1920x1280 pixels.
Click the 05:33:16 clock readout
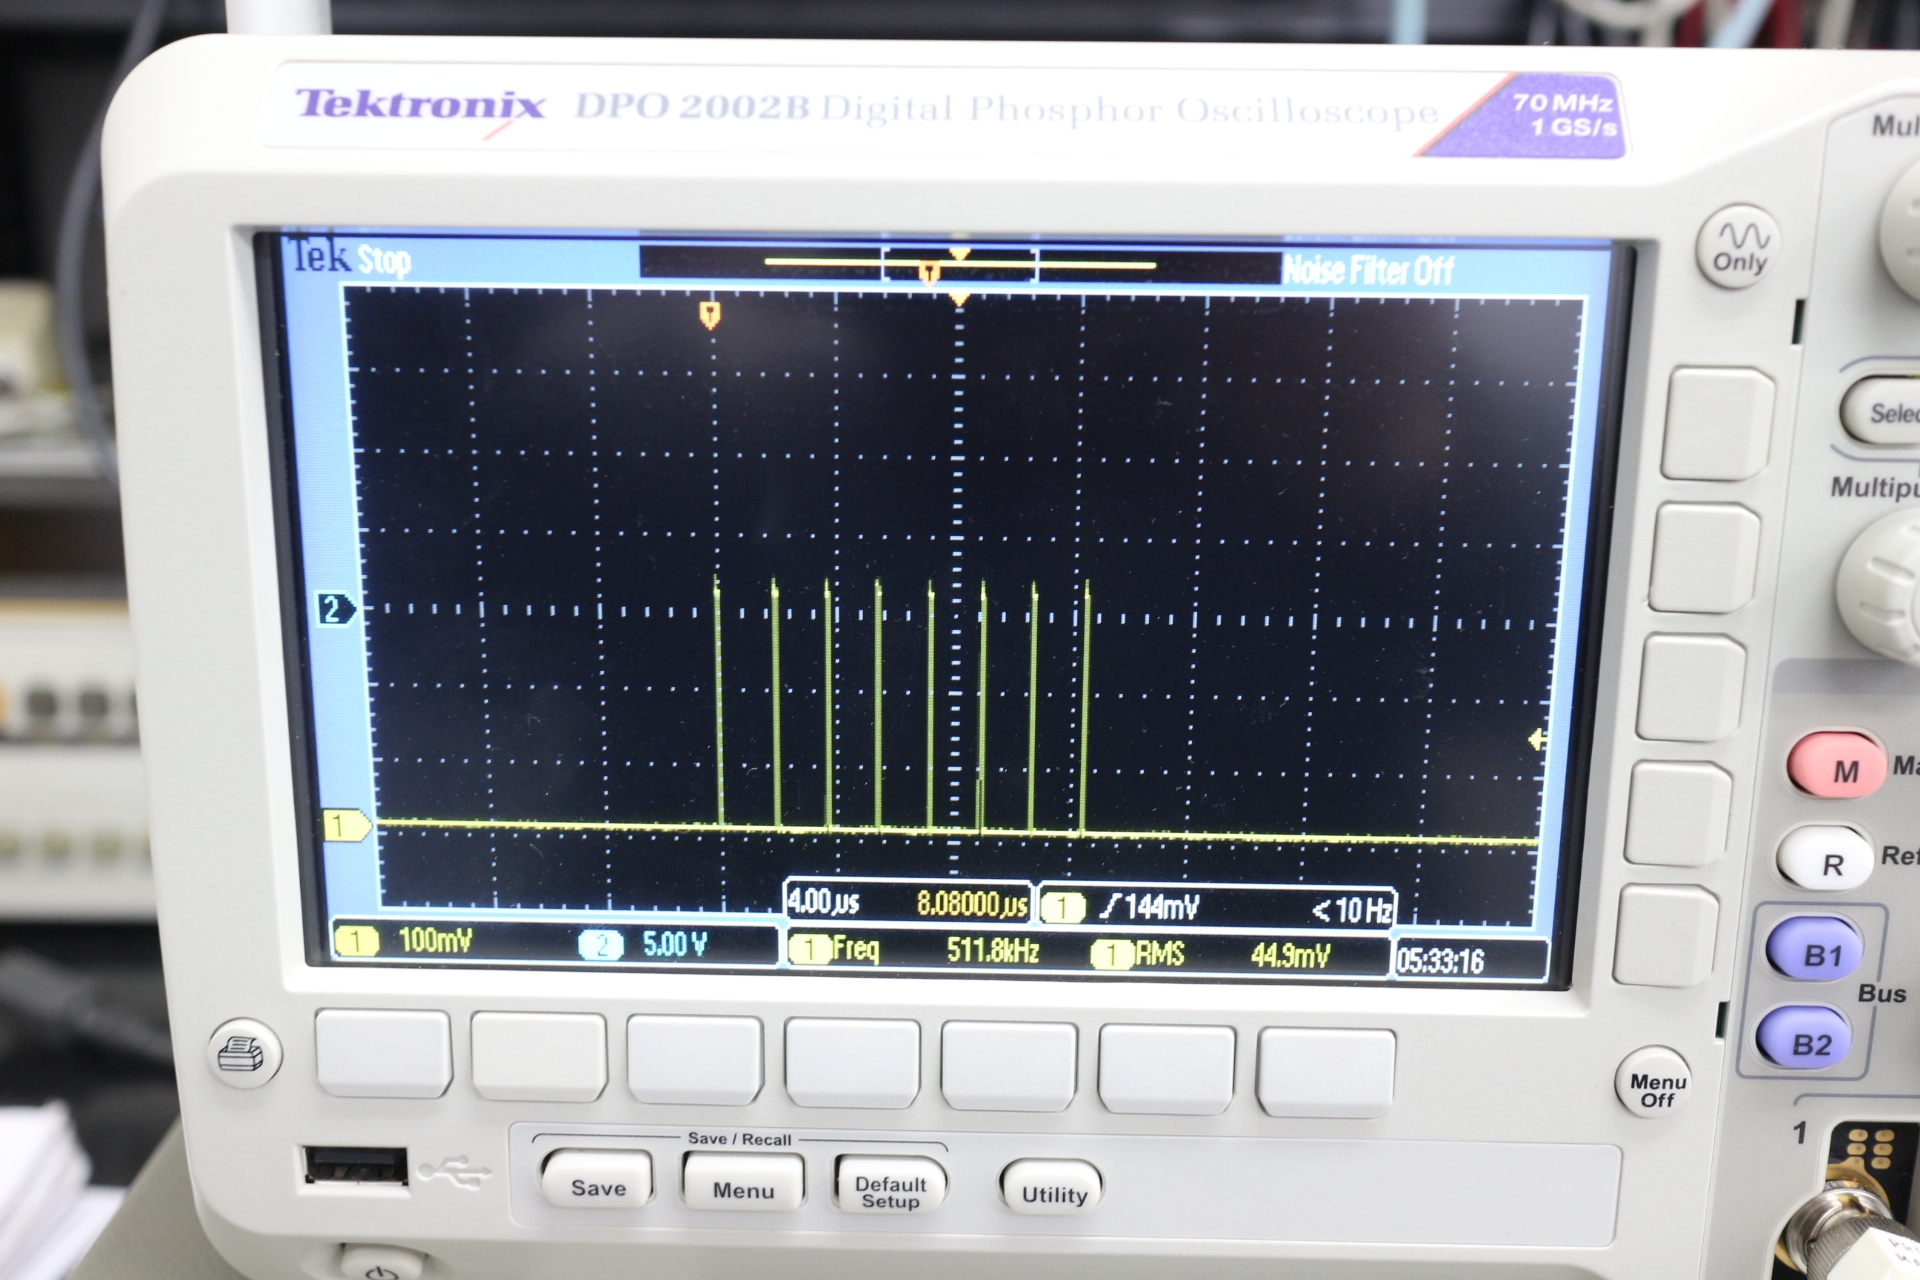click(1440, 961)
